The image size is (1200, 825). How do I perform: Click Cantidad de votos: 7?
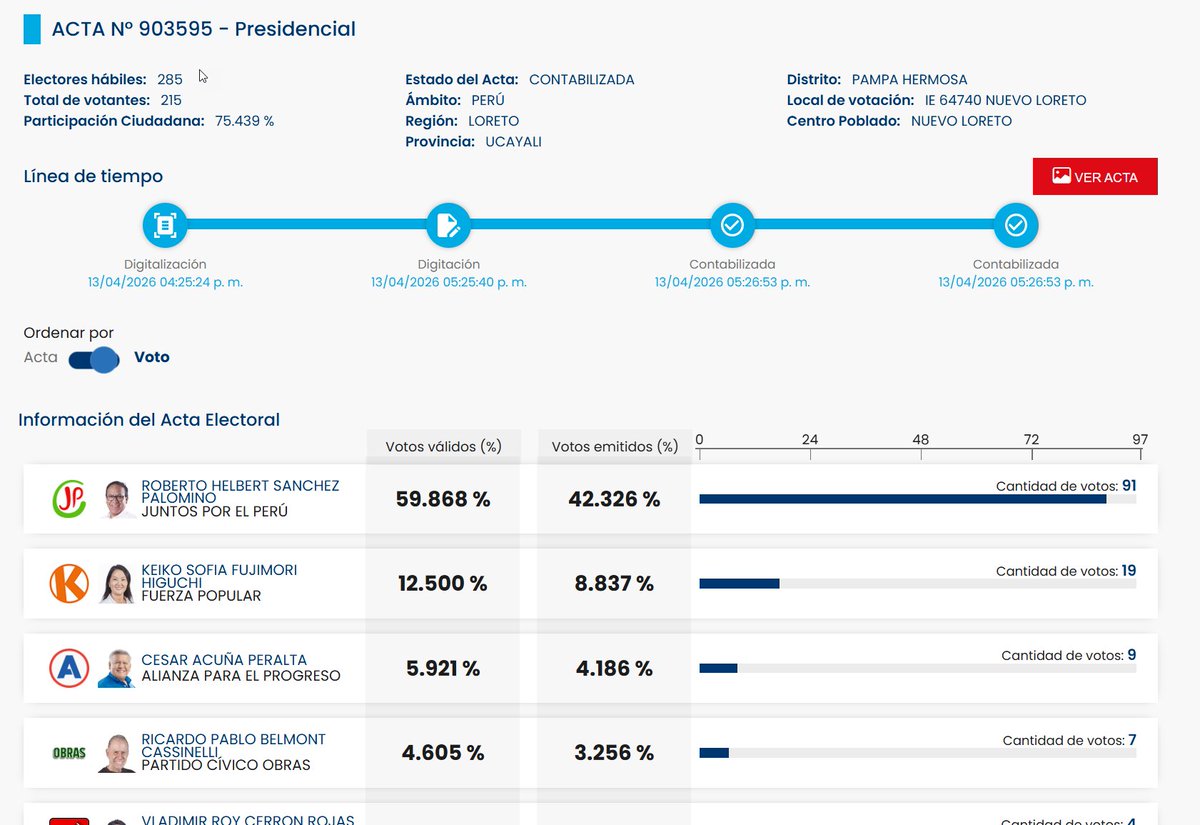point(1069,740)
